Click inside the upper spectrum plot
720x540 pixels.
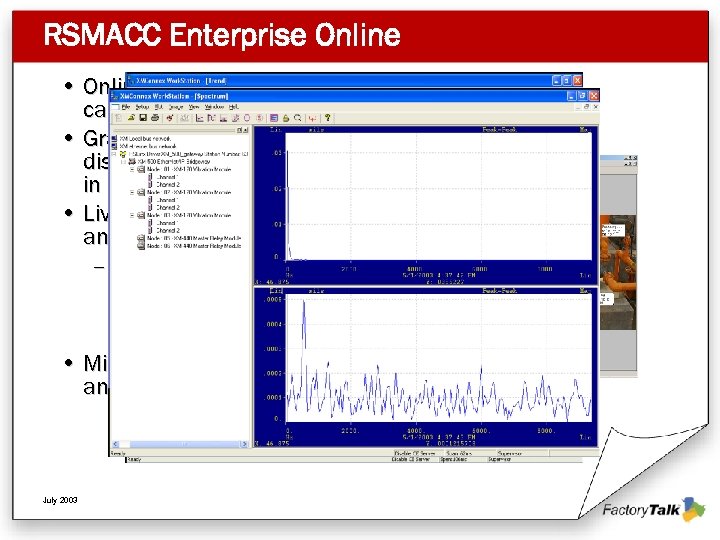439,196
